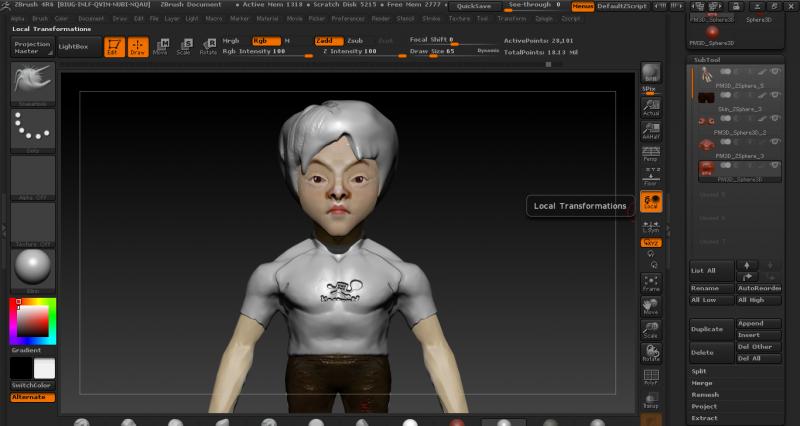800x426 pixels.
Task: Activate the Edit mode button
Action: (x=114, y=47)
